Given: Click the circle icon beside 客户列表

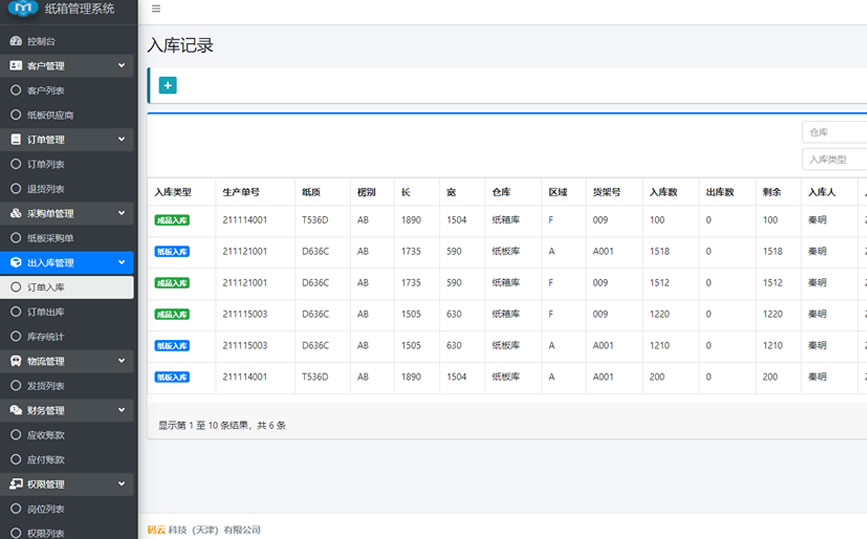Looking at the screenshot, I should click(16, 90).
